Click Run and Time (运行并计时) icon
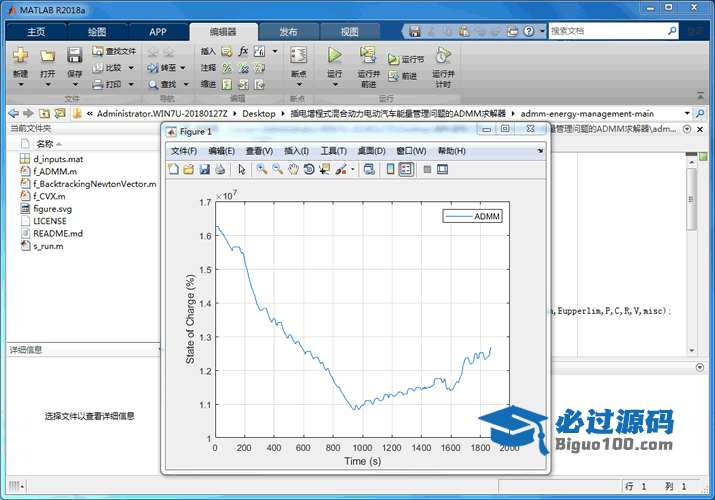715x500 pixels. click(x=443, y=55)
